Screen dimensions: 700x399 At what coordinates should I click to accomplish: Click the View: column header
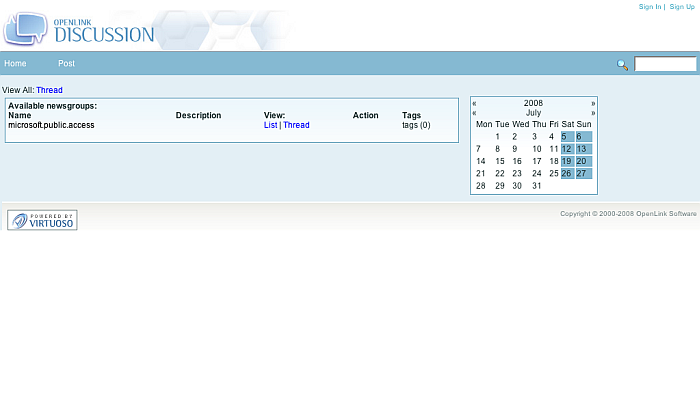pyautogui.click(x=274, y=115)
